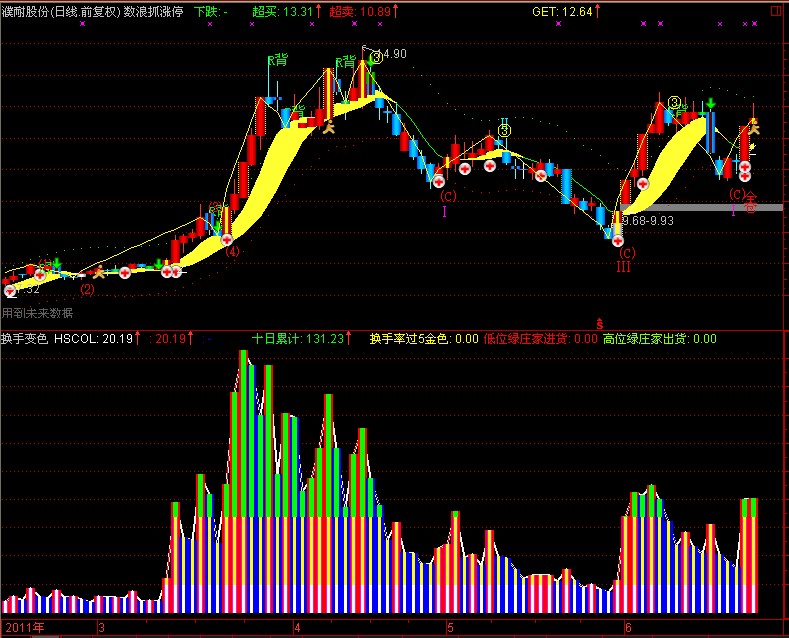The height and width of the screenshot is (638, 789).
Task: Click the red plus marker beside 7.32
Action: pyautogui.click(x=10, y=290)
